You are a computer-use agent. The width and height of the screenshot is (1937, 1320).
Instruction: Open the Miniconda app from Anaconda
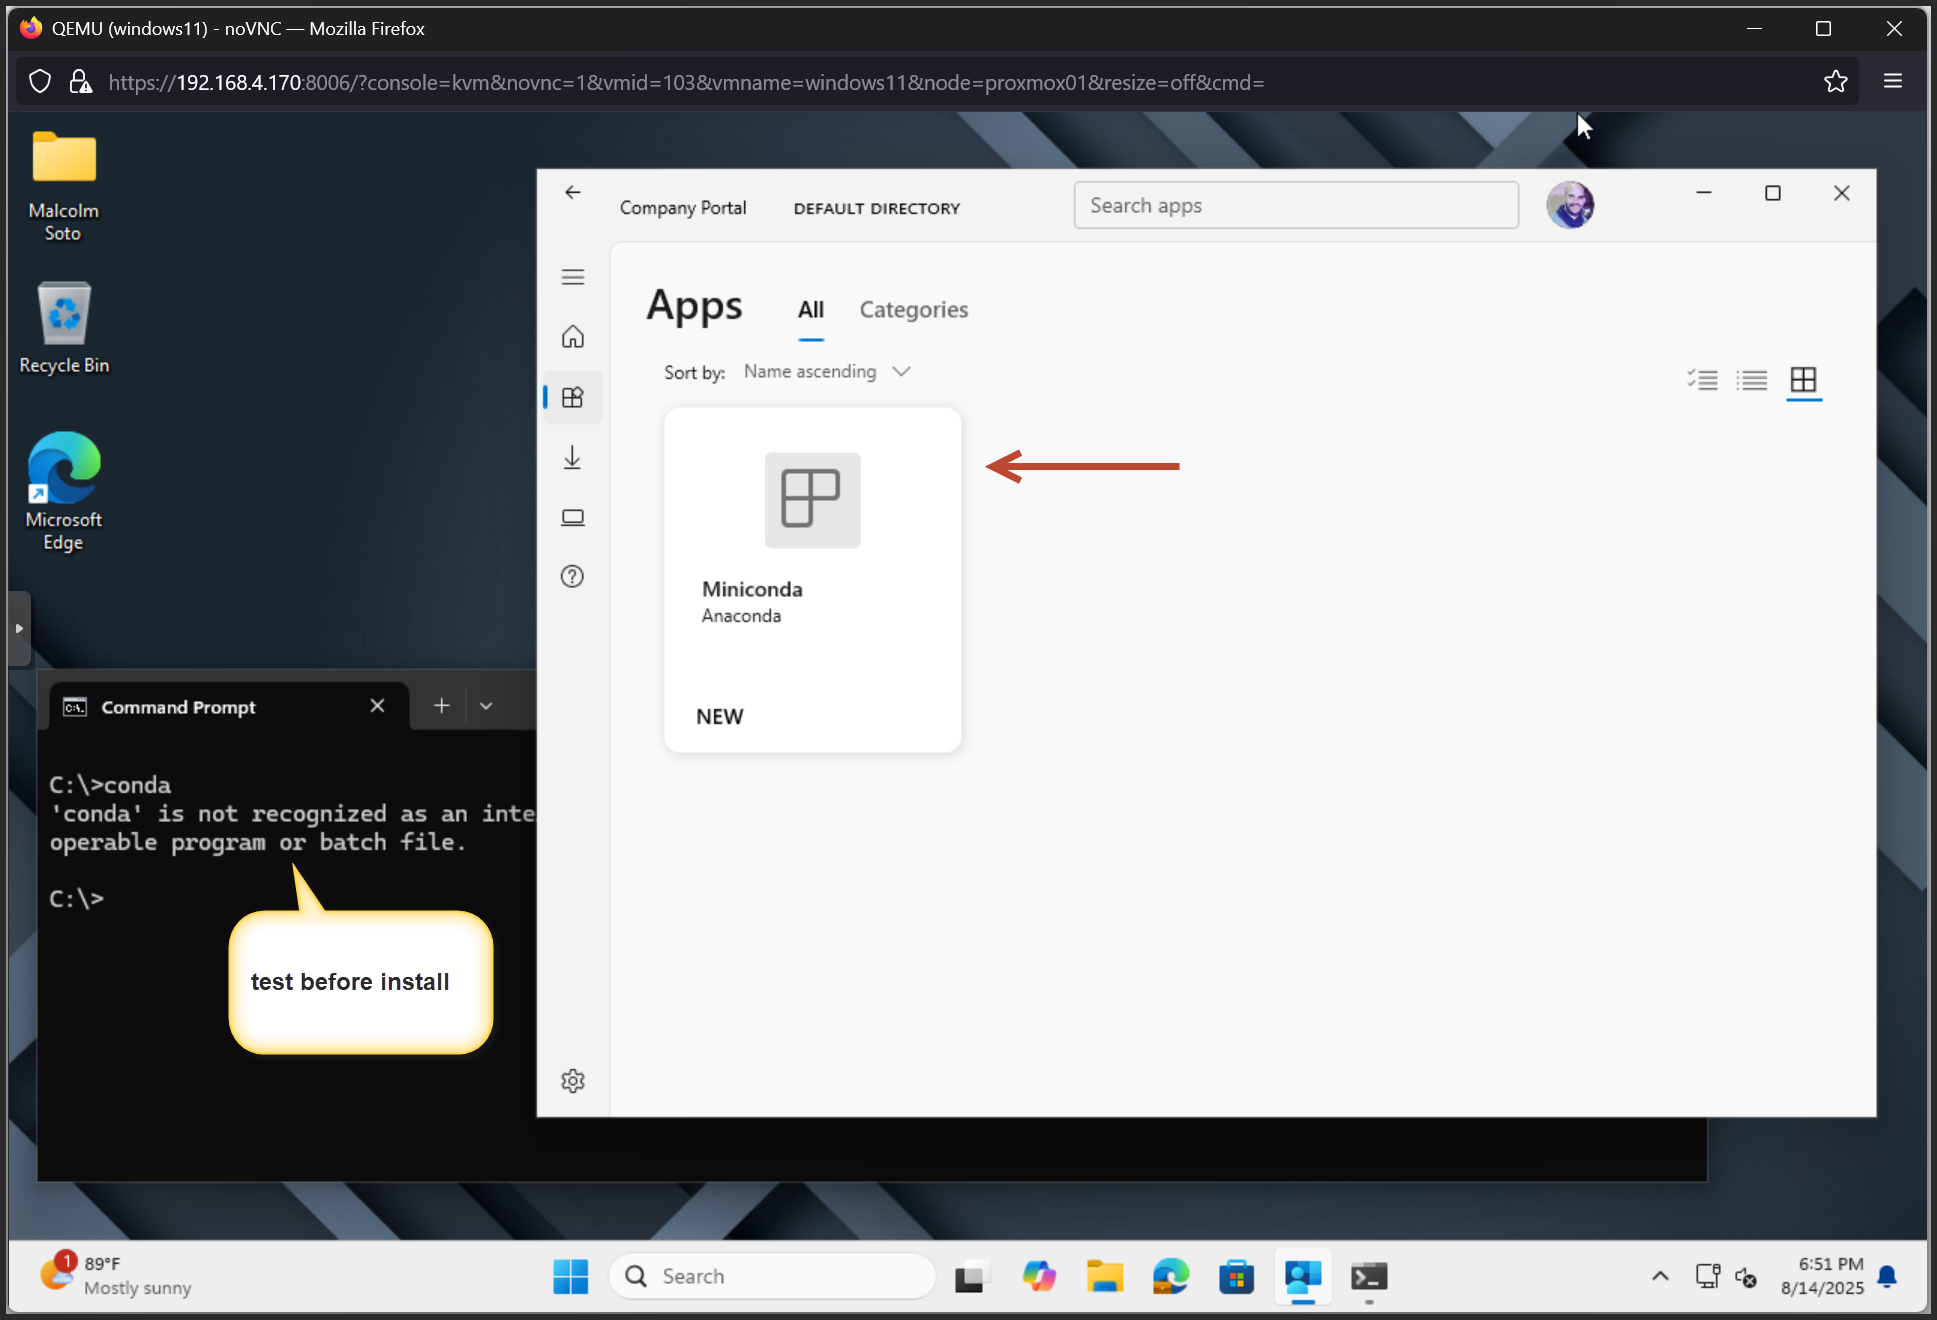[x=811, y=578]
